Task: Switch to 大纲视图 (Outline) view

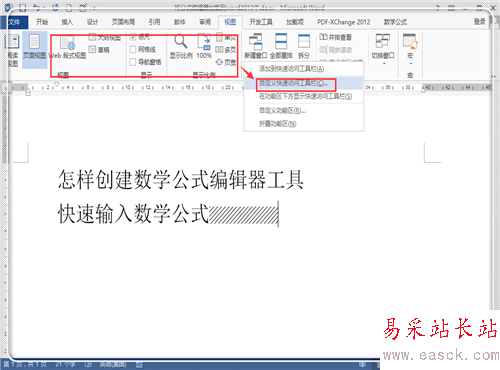Action: pos(105,38)
